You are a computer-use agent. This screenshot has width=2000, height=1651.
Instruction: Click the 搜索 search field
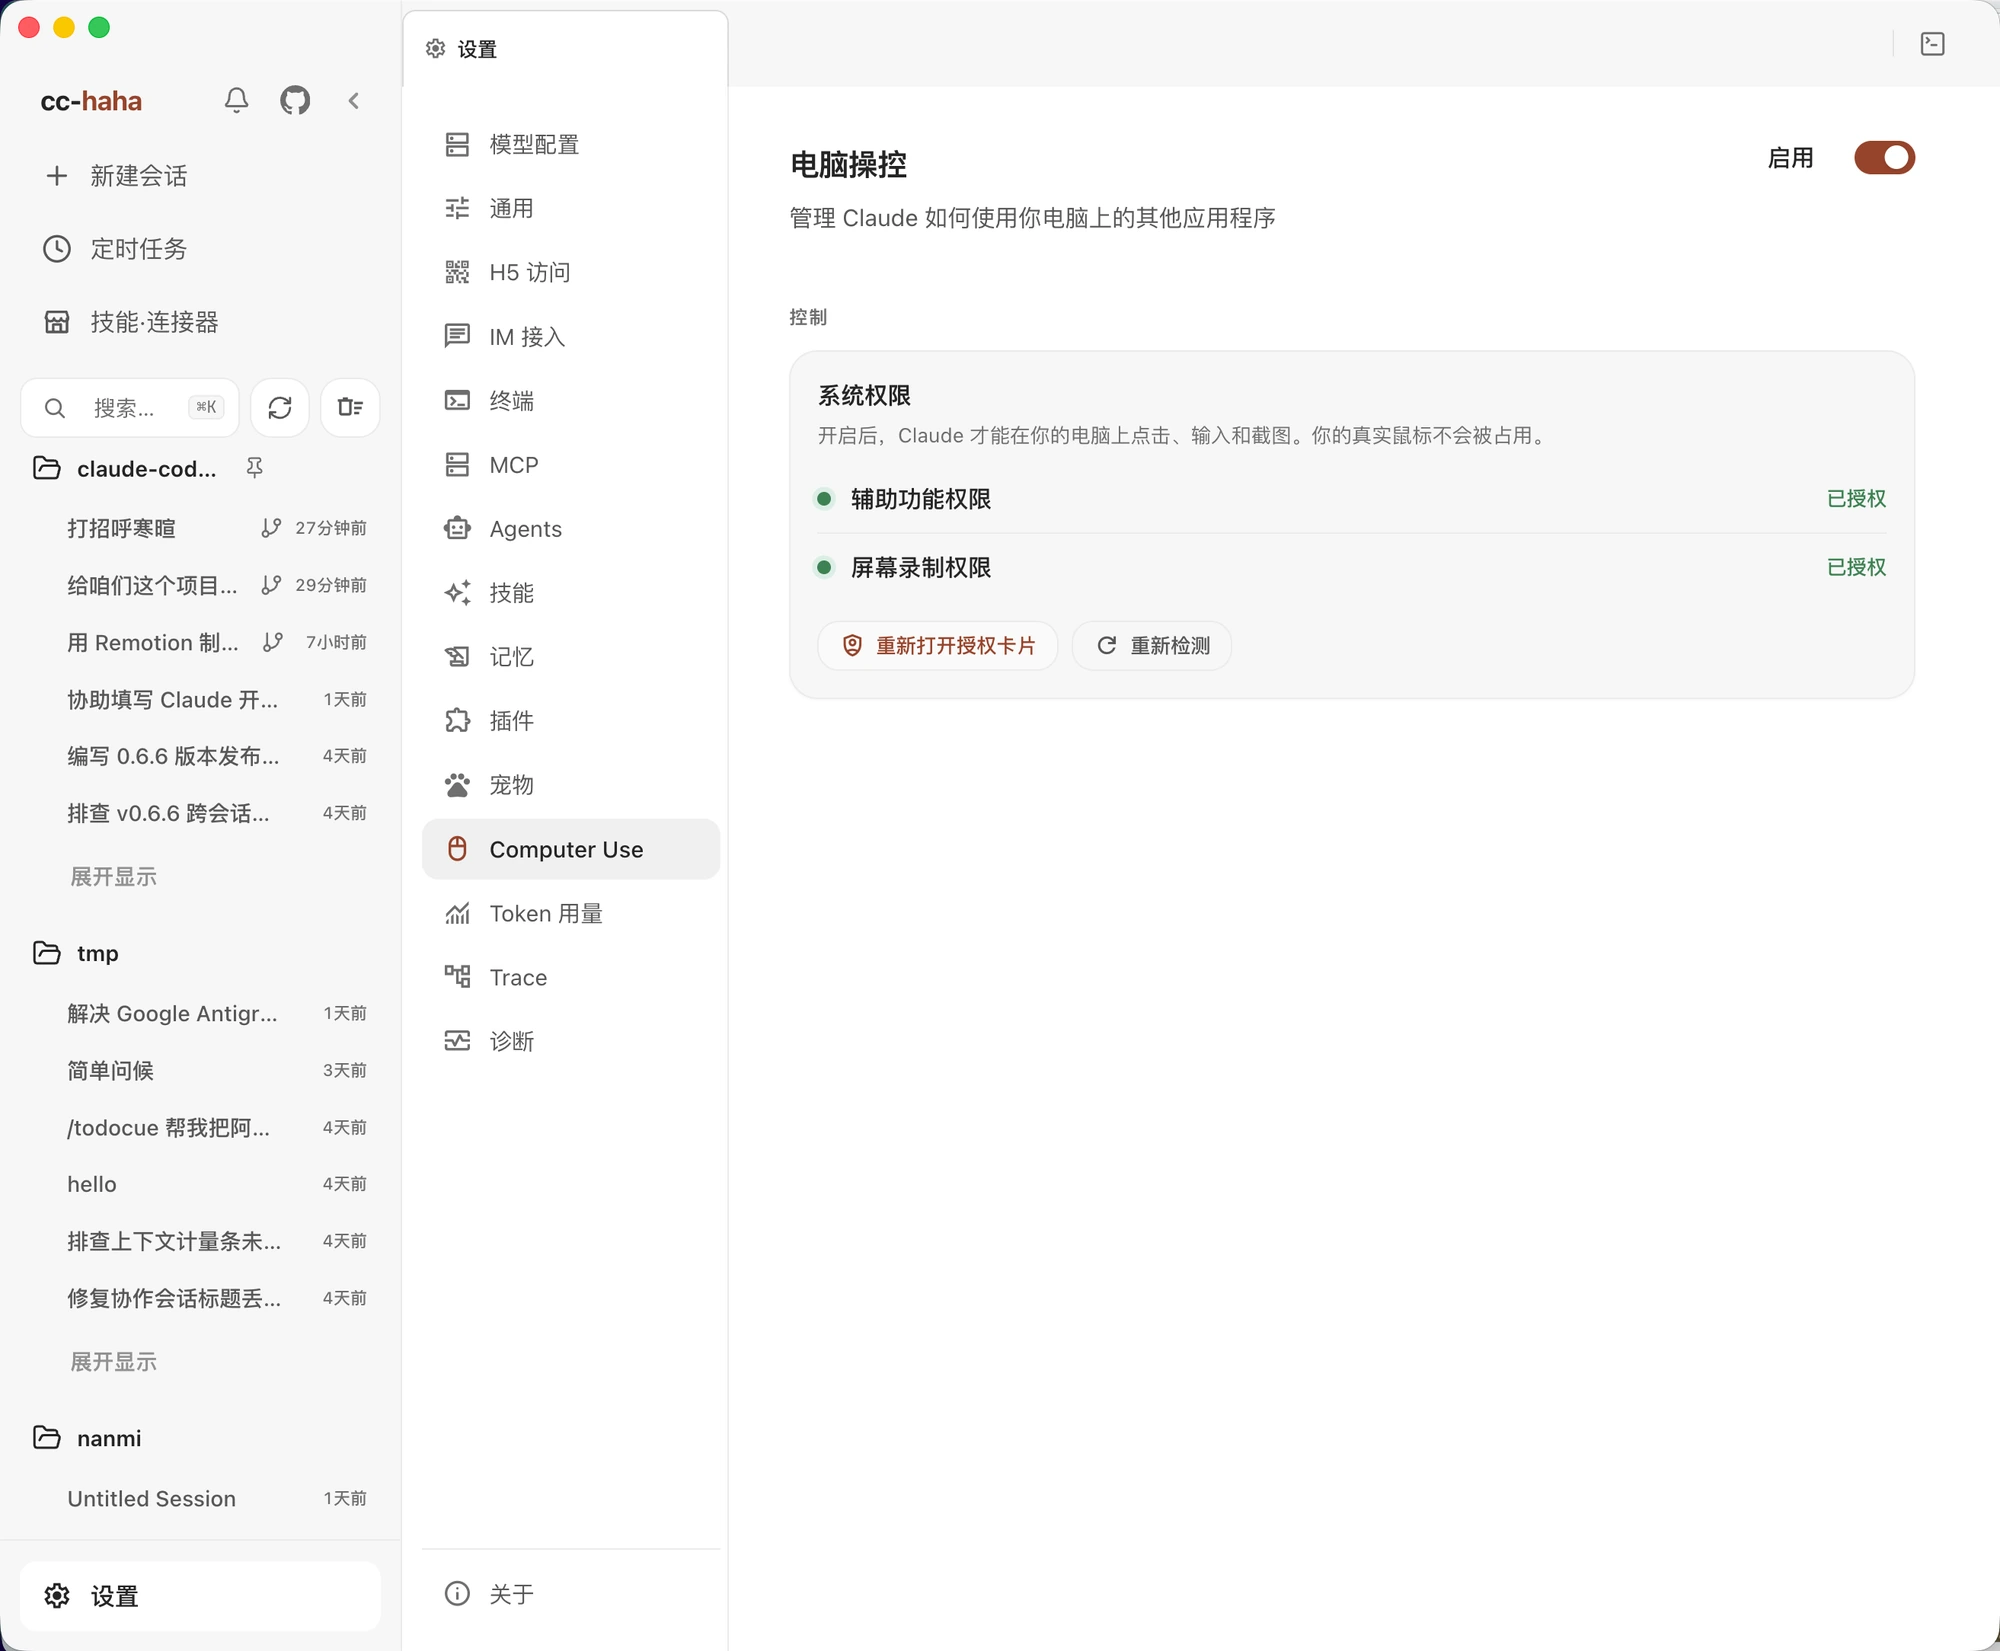pos(130,408)
